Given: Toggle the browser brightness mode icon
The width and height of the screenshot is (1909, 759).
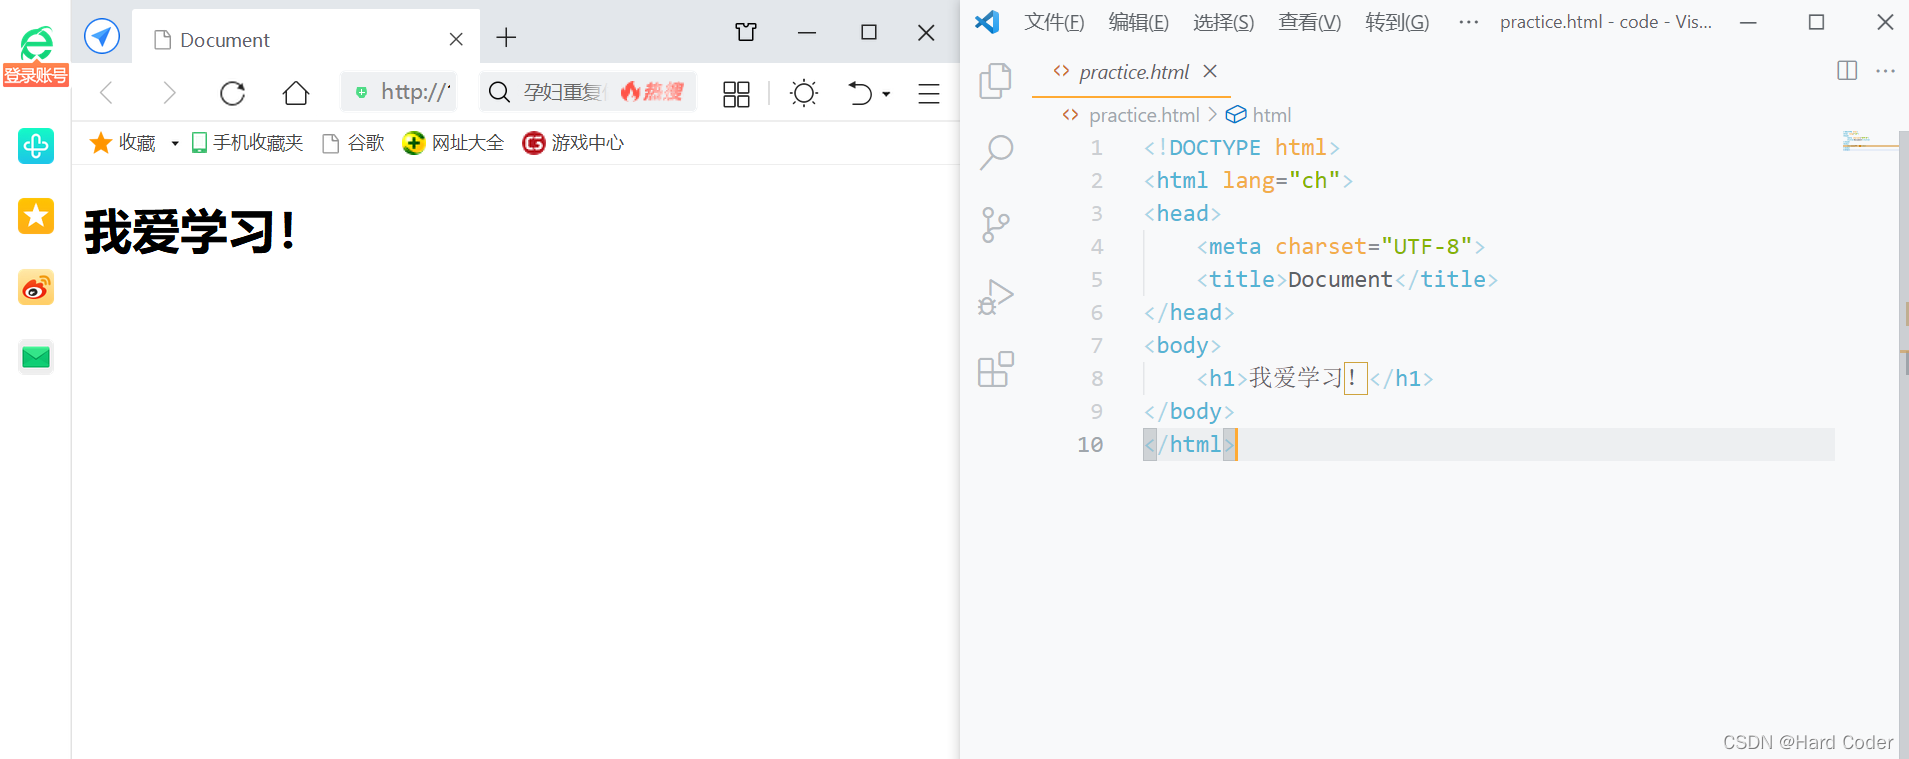Looking at the screenshot, I should (804, 93).
